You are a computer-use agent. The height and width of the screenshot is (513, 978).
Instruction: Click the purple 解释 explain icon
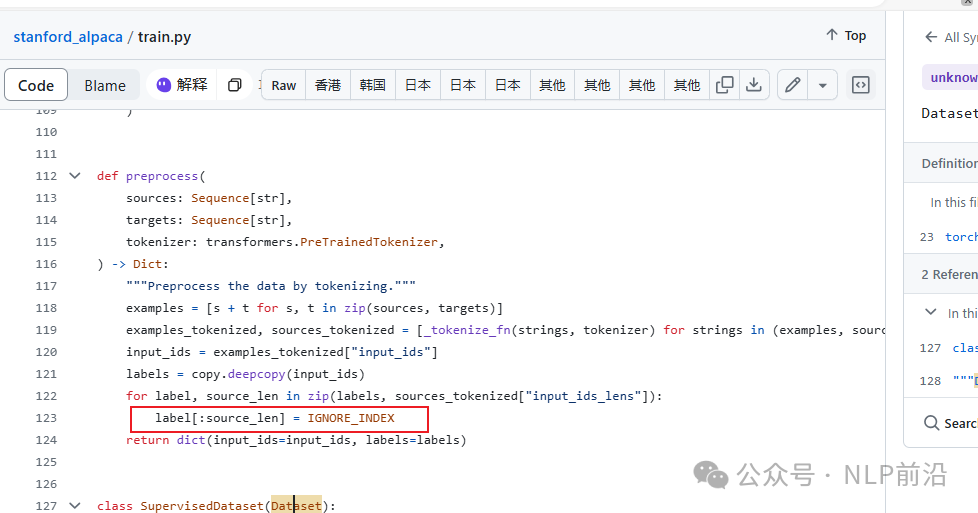pos(164,85)
